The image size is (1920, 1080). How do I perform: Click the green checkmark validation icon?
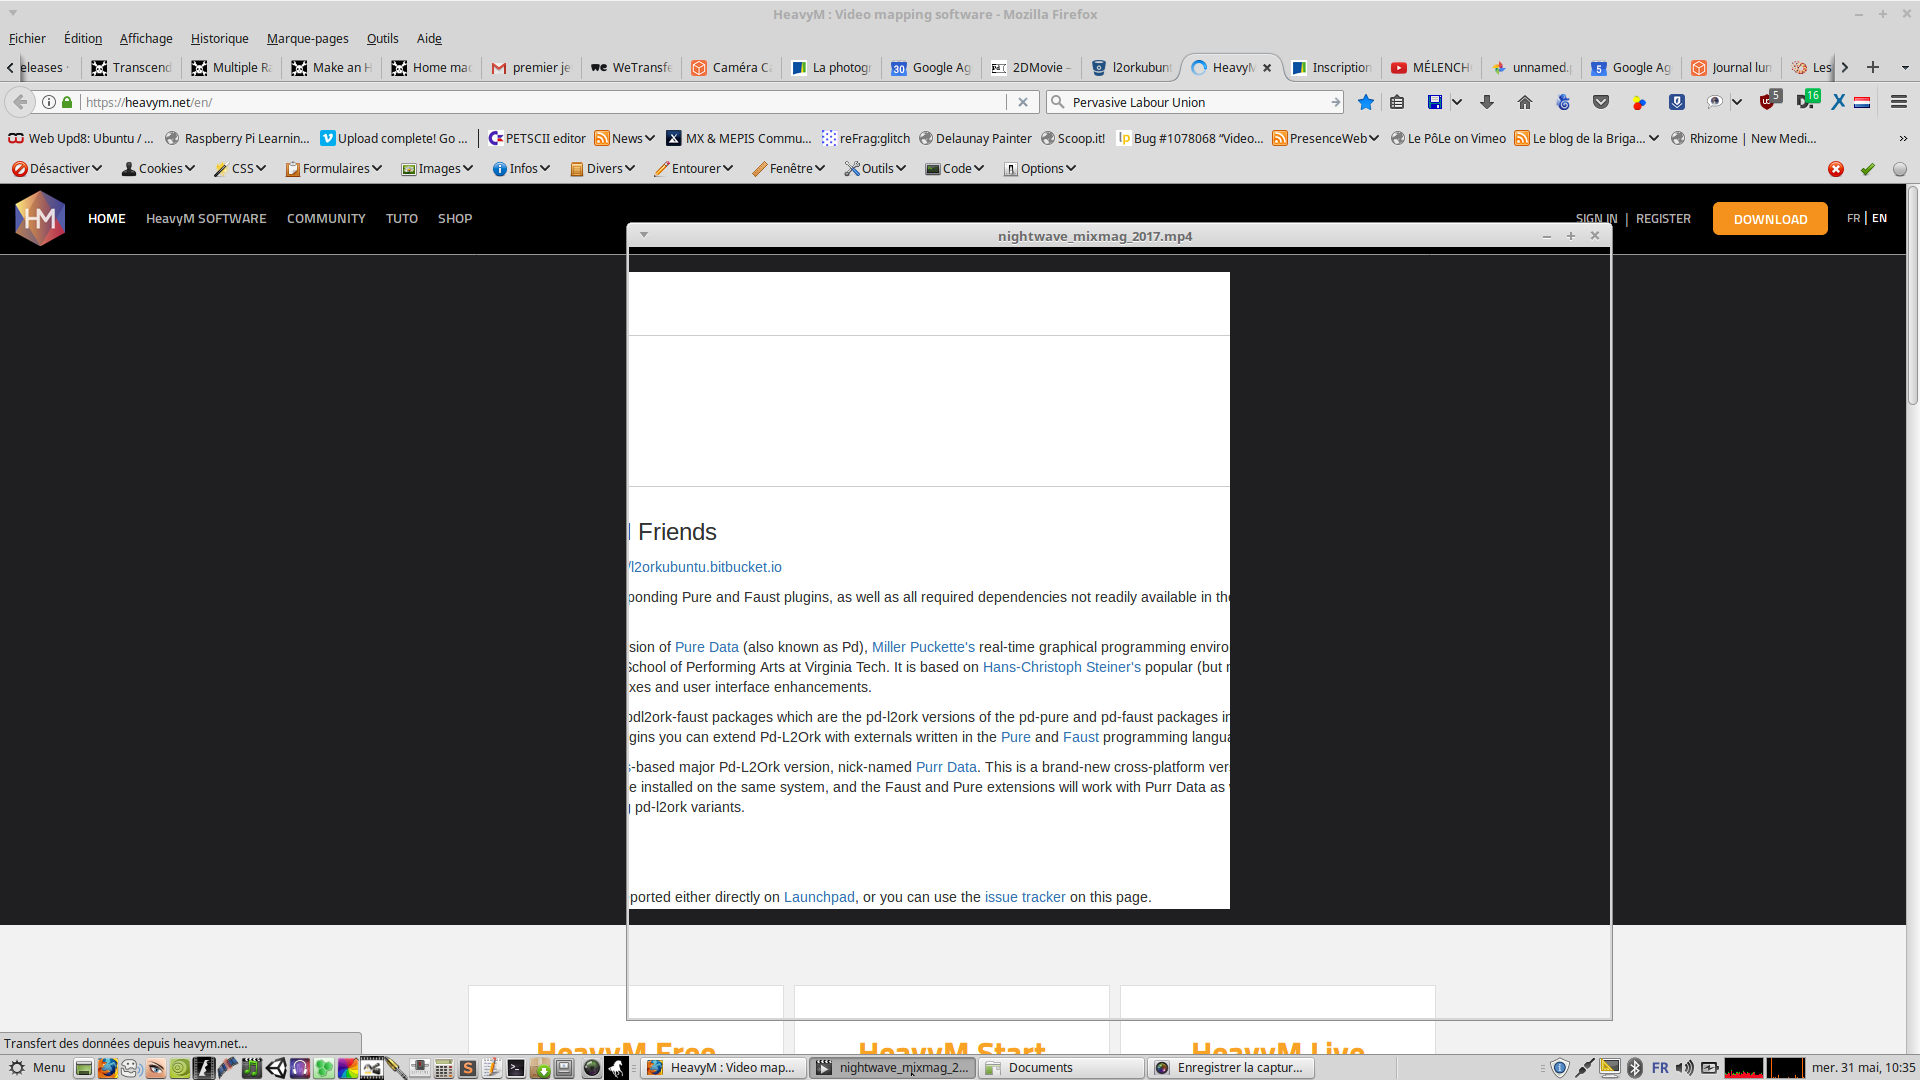click(1867, 169)
